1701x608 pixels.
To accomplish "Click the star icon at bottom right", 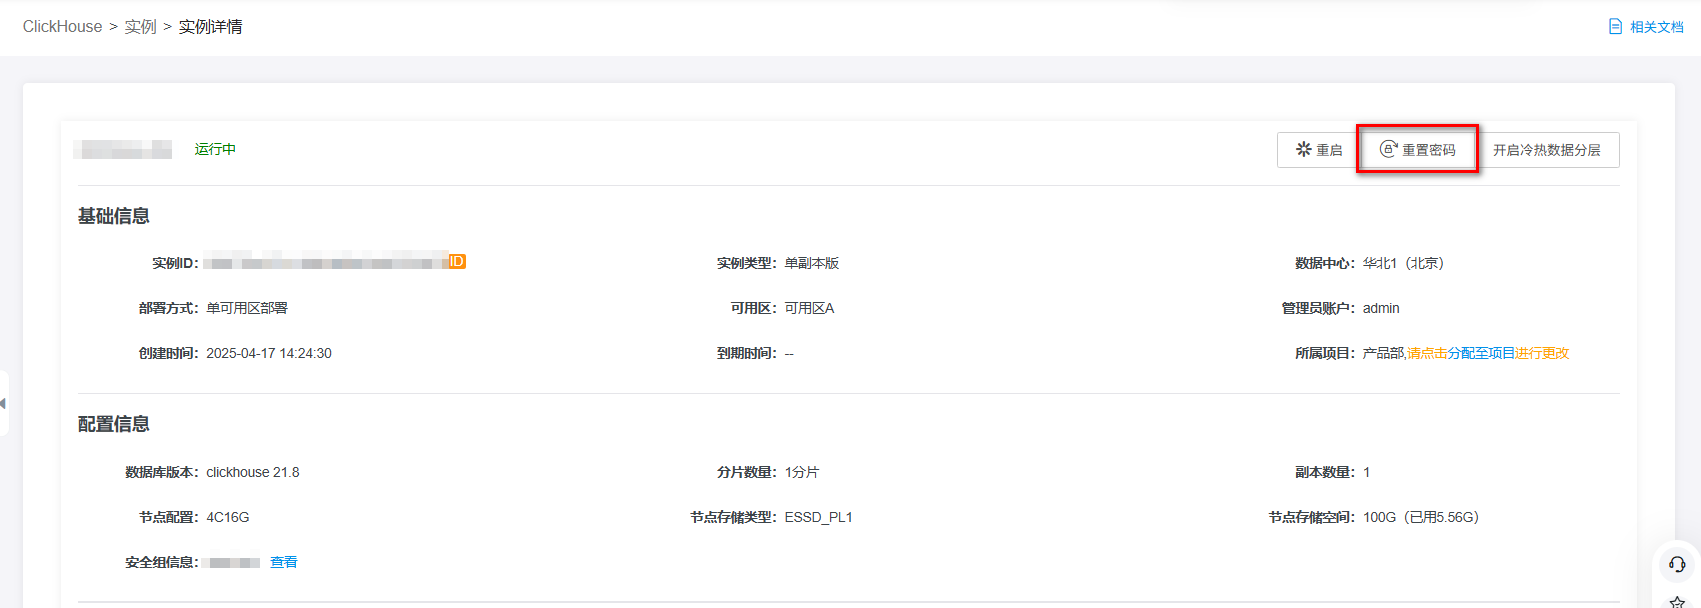I will (1677, 602).
